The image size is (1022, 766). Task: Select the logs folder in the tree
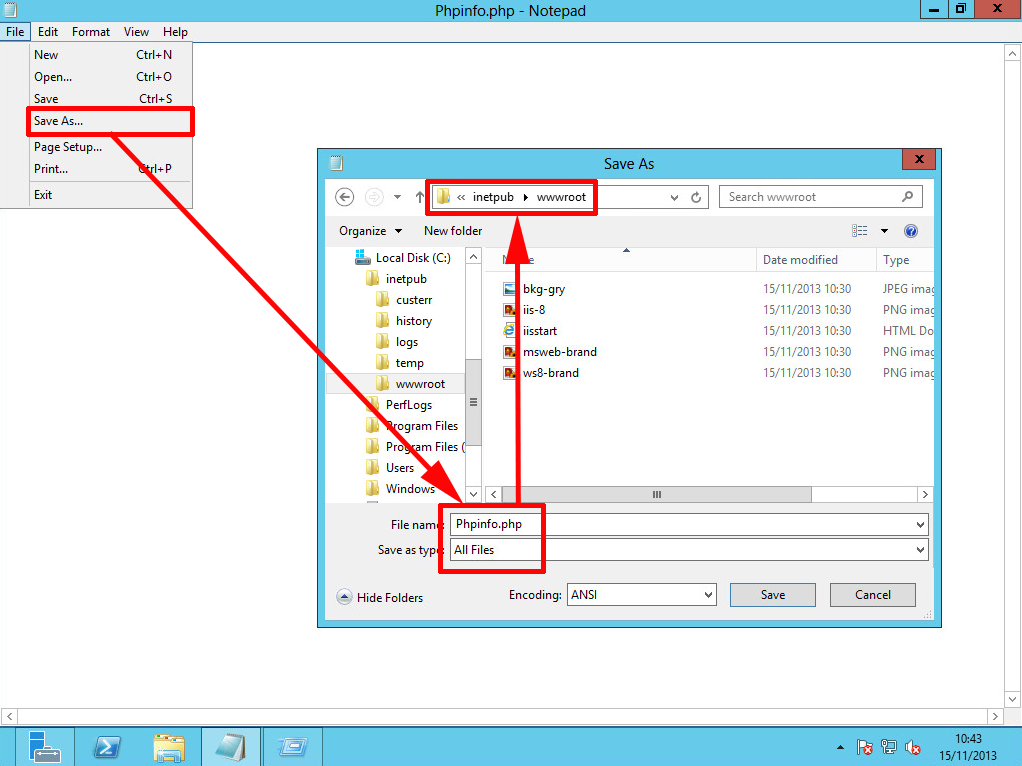pyautogui.click(x=397, y=342)
